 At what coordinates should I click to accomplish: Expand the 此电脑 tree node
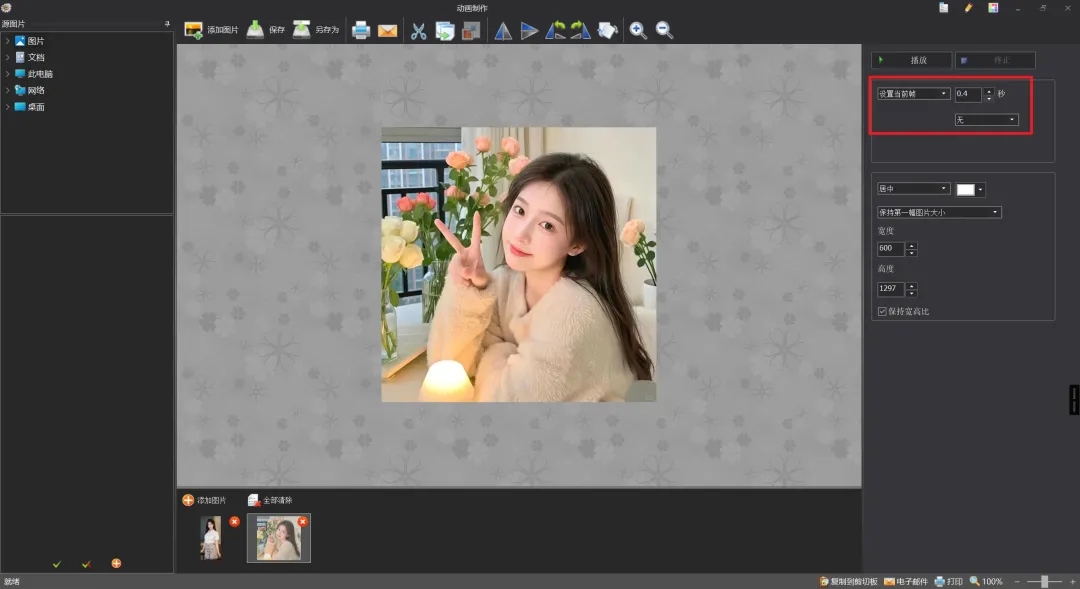tap(7, 74)
